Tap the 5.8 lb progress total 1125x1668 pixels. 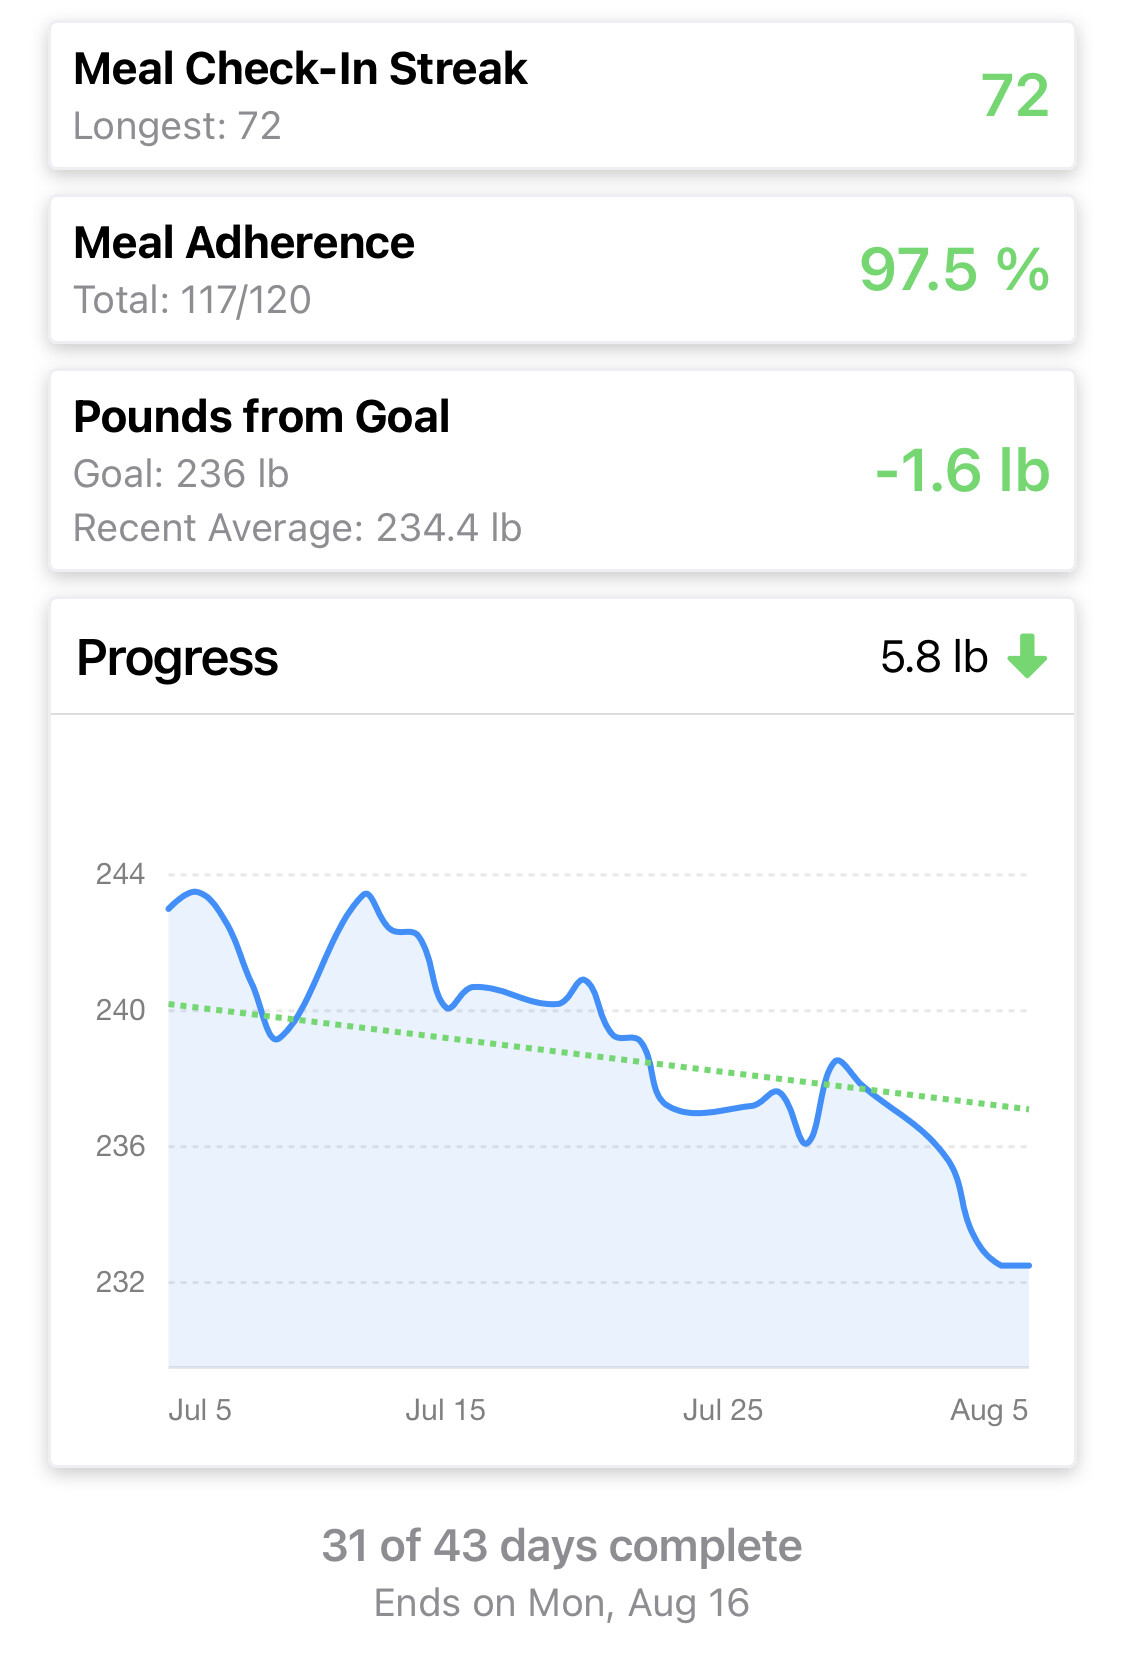point(934,657)
